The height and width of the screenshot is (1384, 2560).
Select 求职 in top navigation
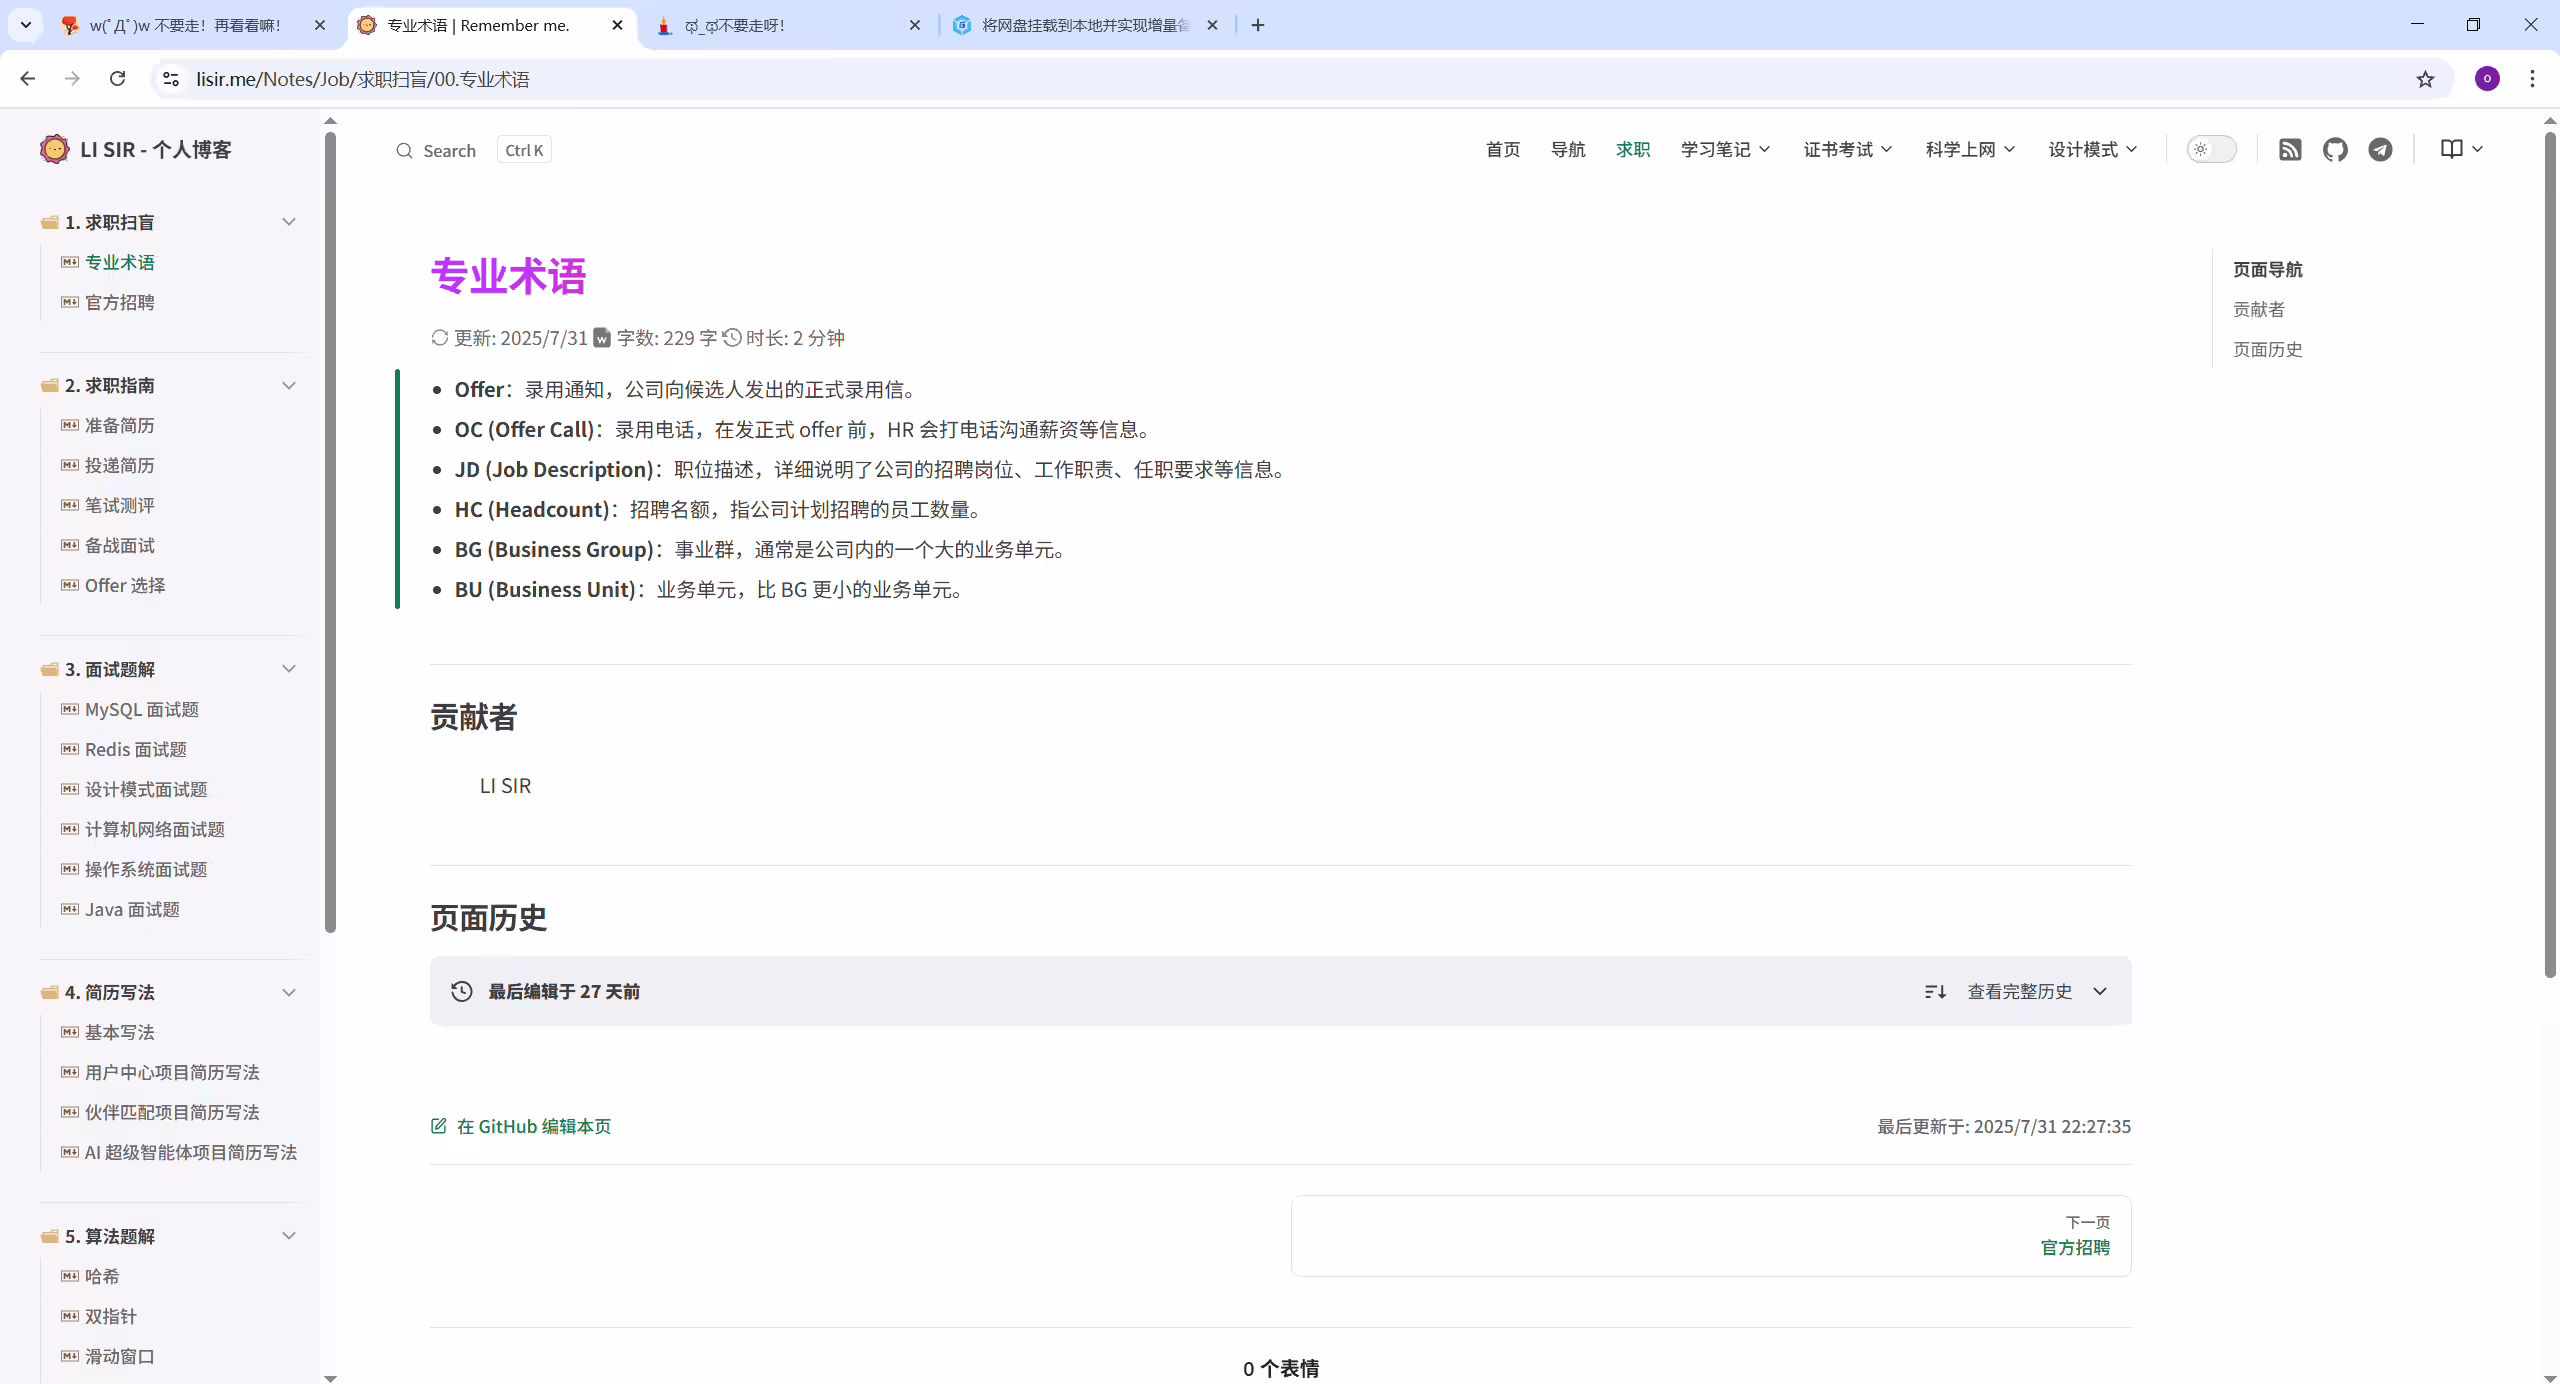click(1633, 150)
